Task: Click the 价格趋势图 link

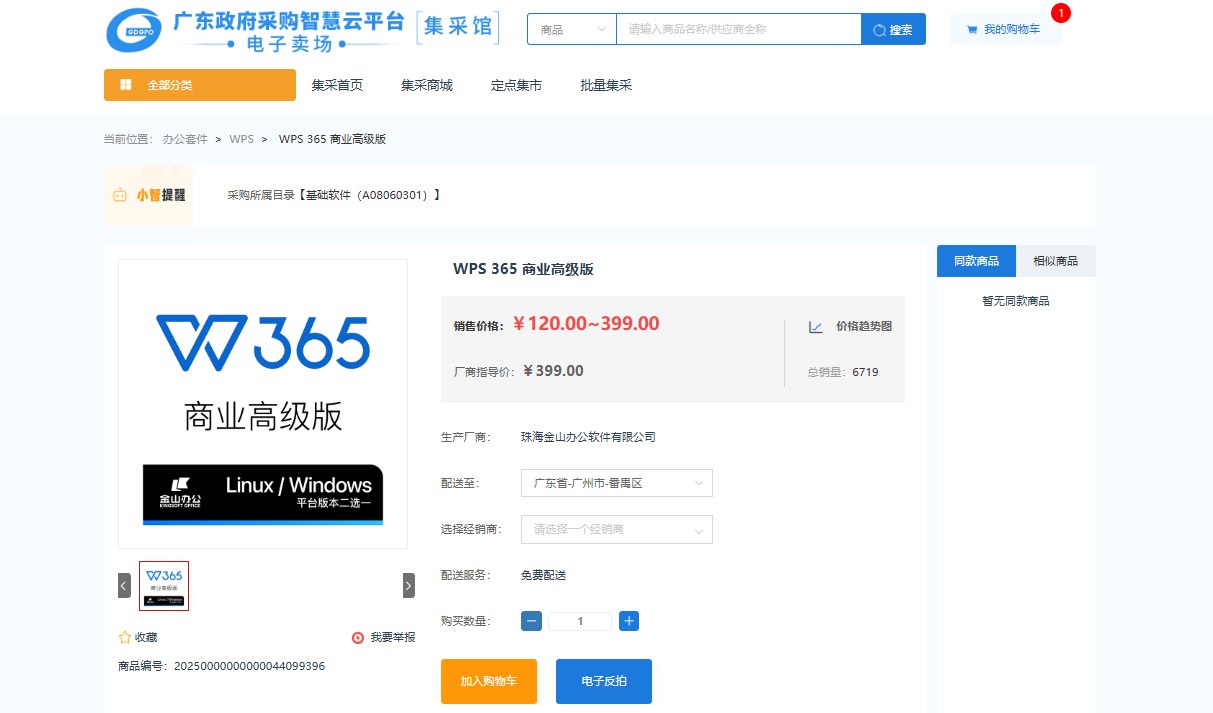Action: coord(864,327)
